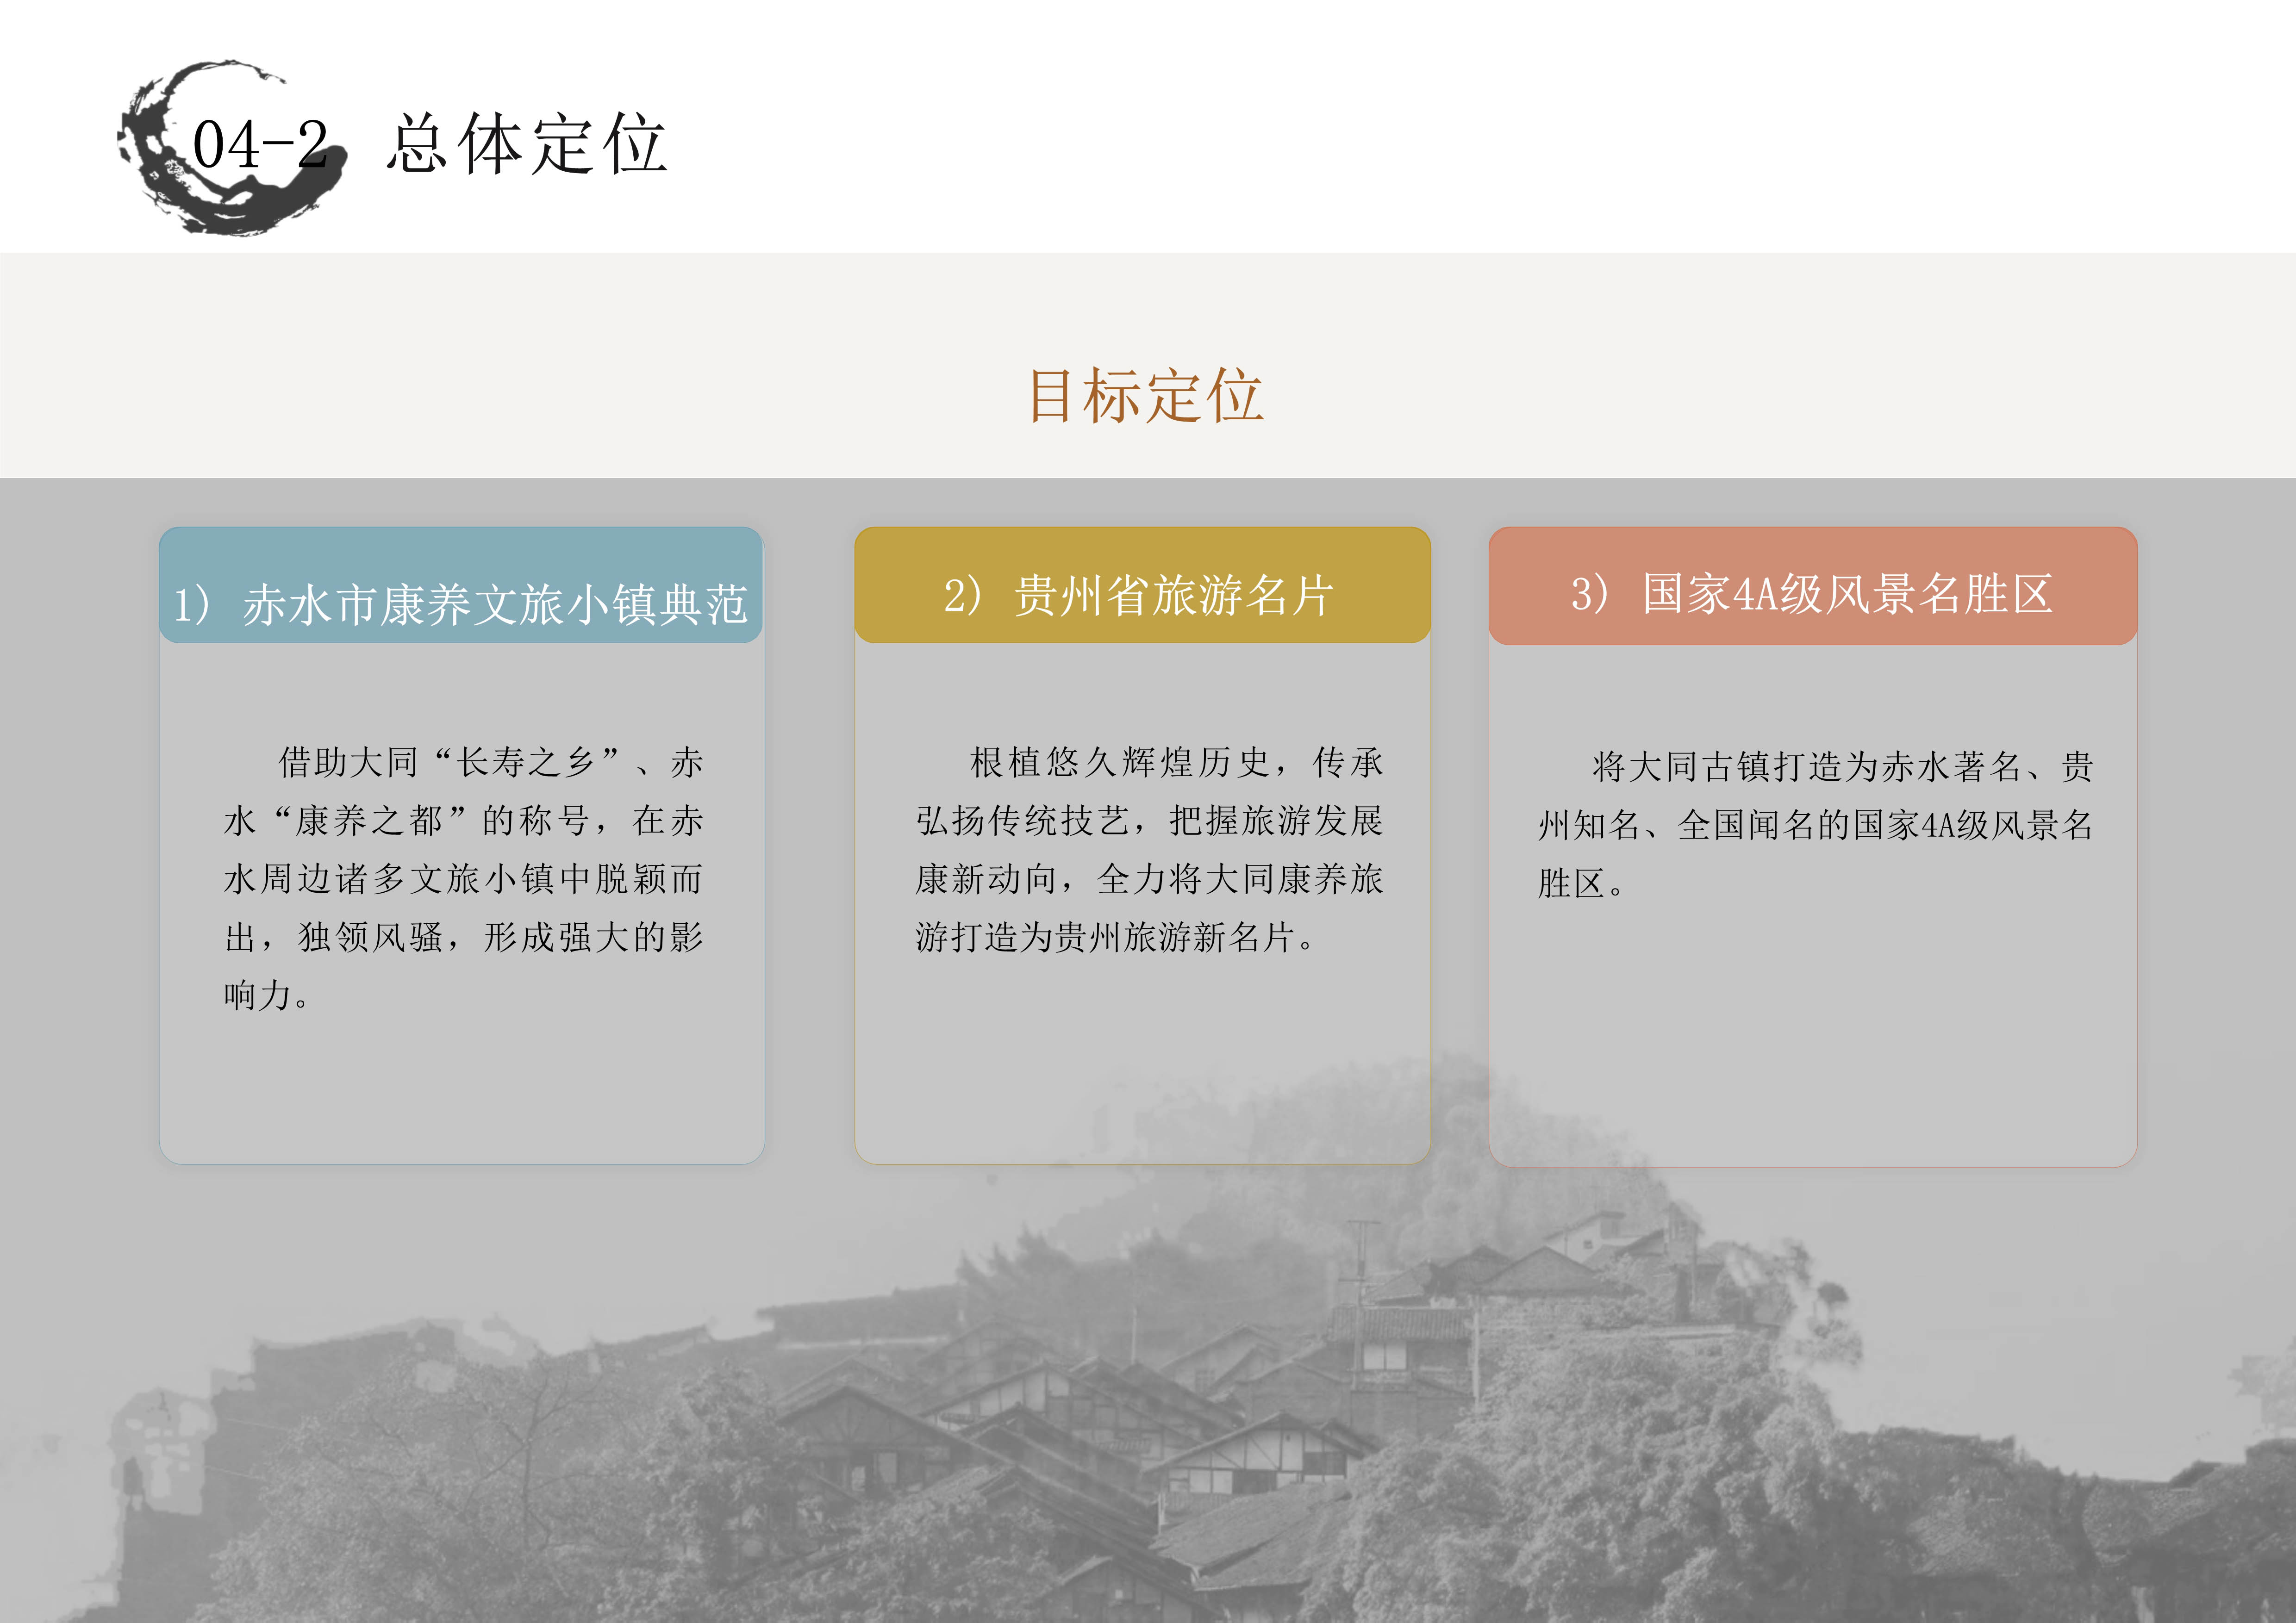The width and height of the screenshot is (2296, 1623).
Task: Click the paragraph starting 借助大同“长寿之乡”
Action: point(463,878)
